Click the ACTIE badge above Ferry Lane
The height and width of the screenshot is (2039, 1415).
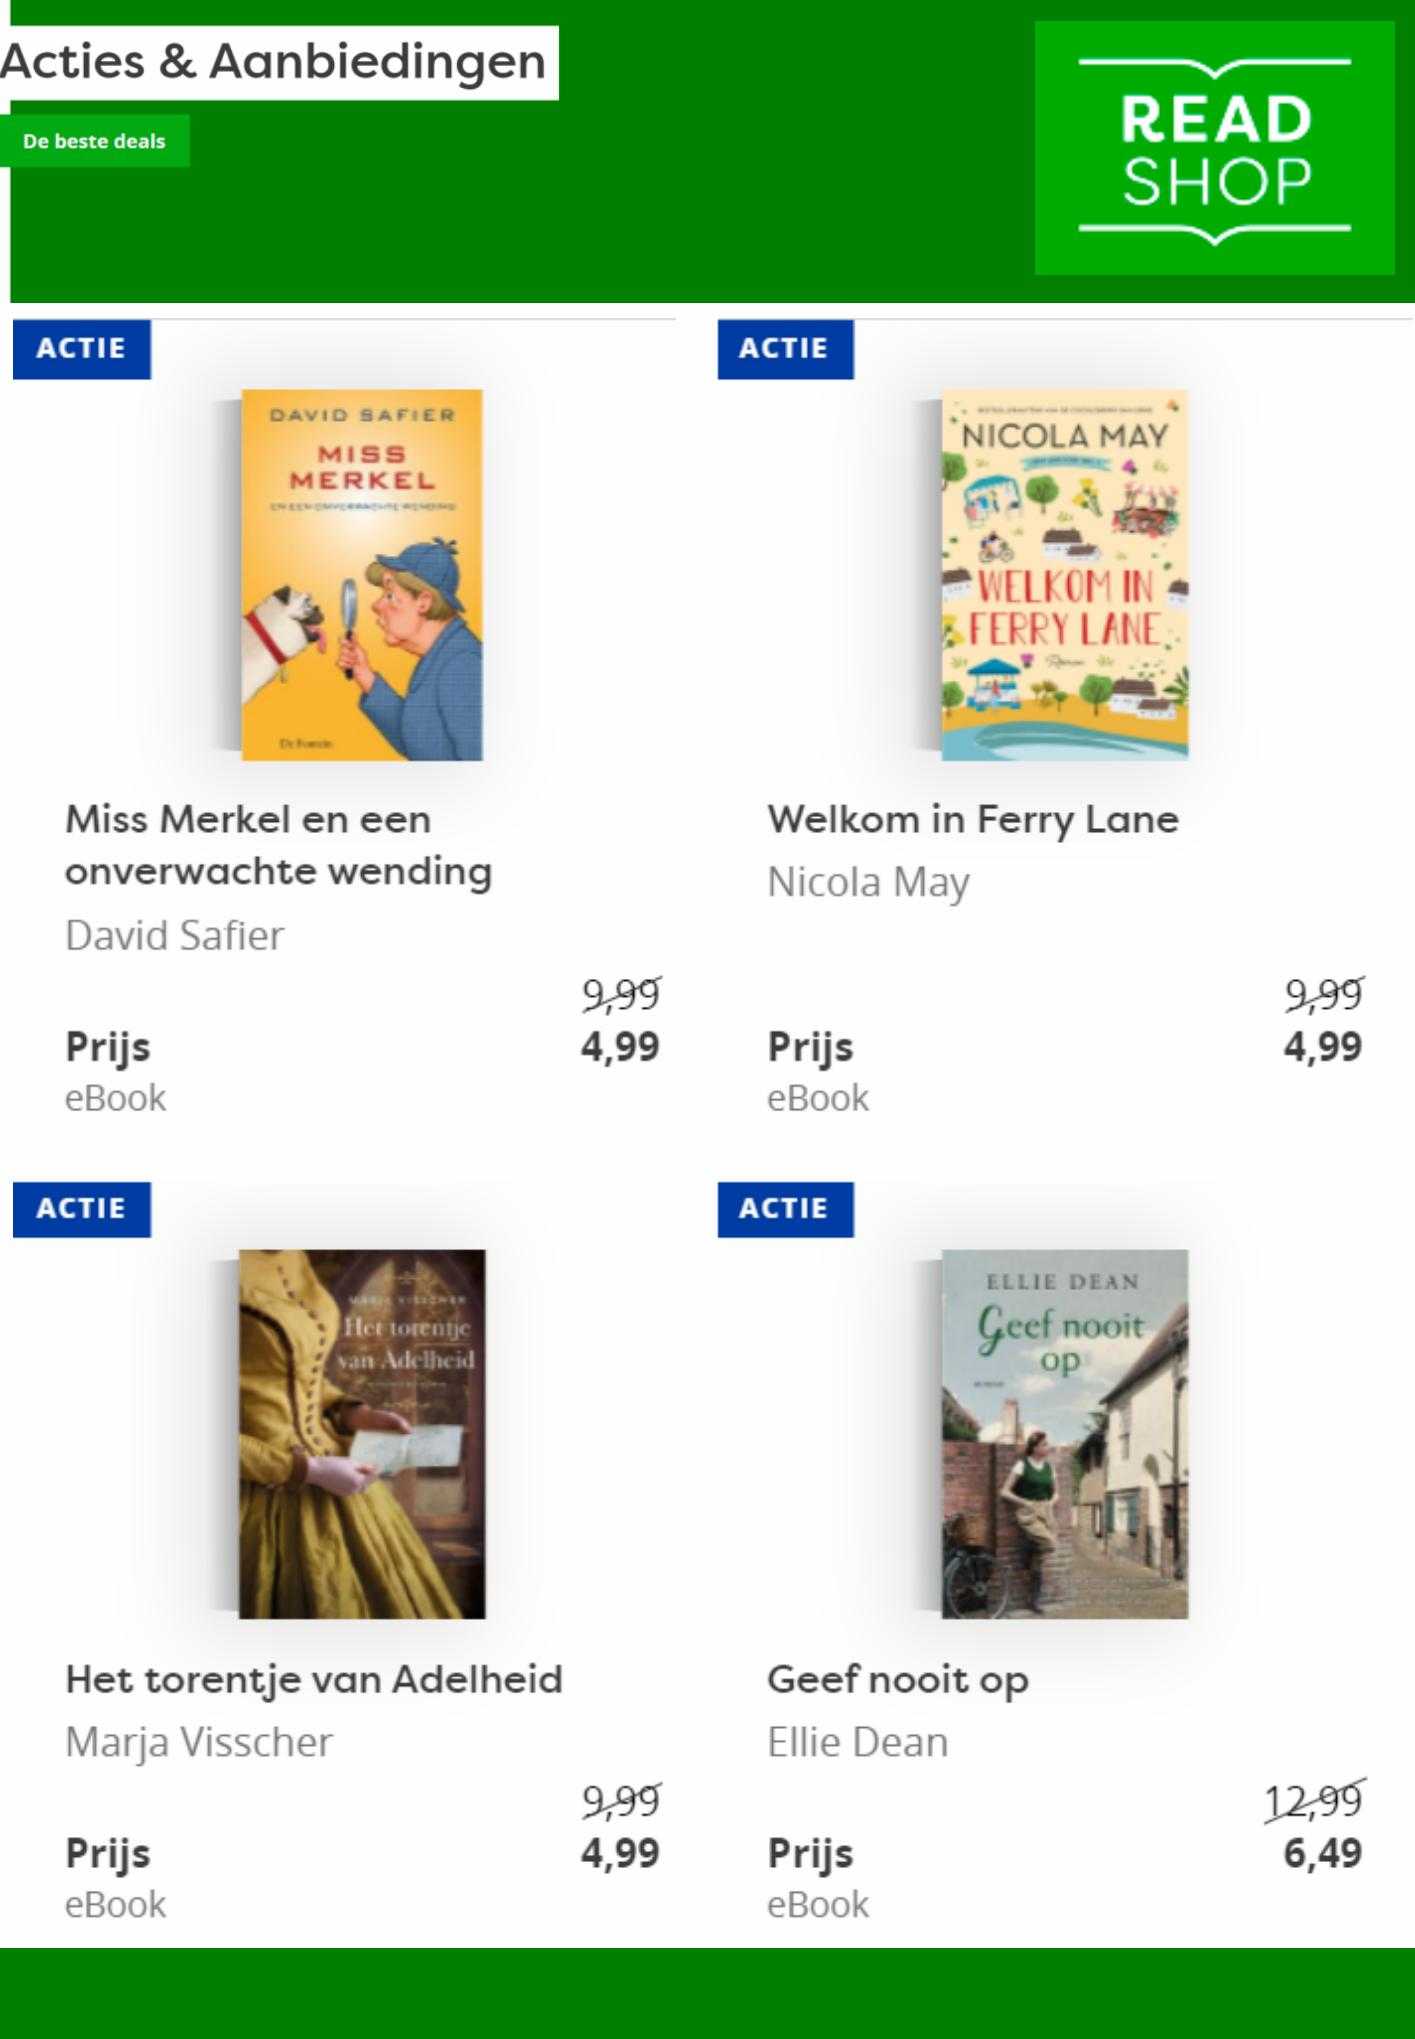pyautogui.click(x=785, y=349)
